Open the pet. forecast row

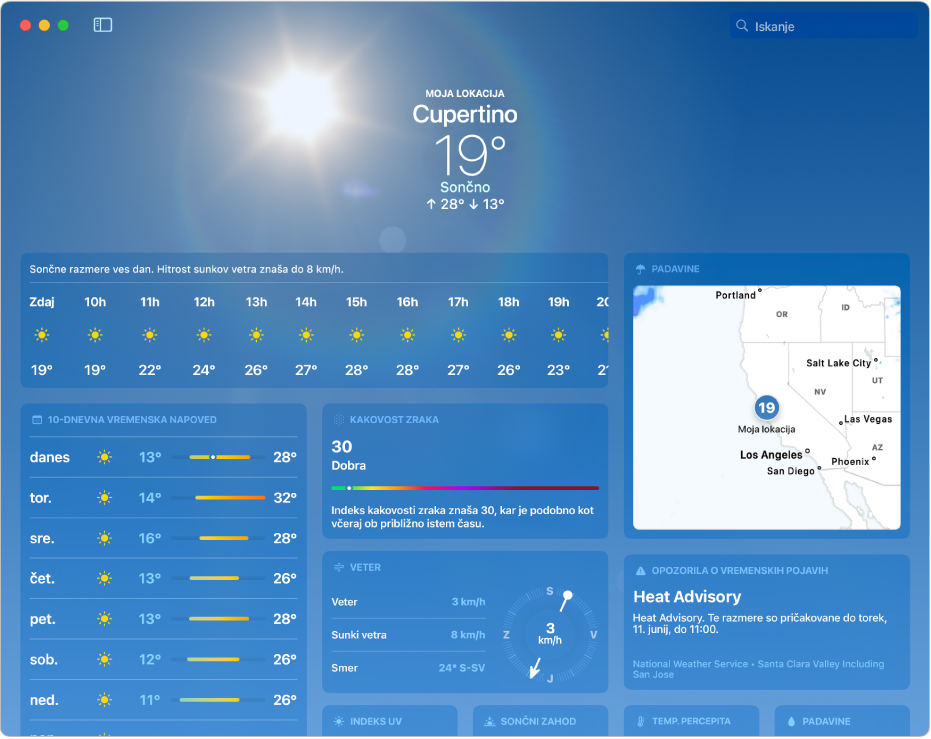(x=163, y=619)
